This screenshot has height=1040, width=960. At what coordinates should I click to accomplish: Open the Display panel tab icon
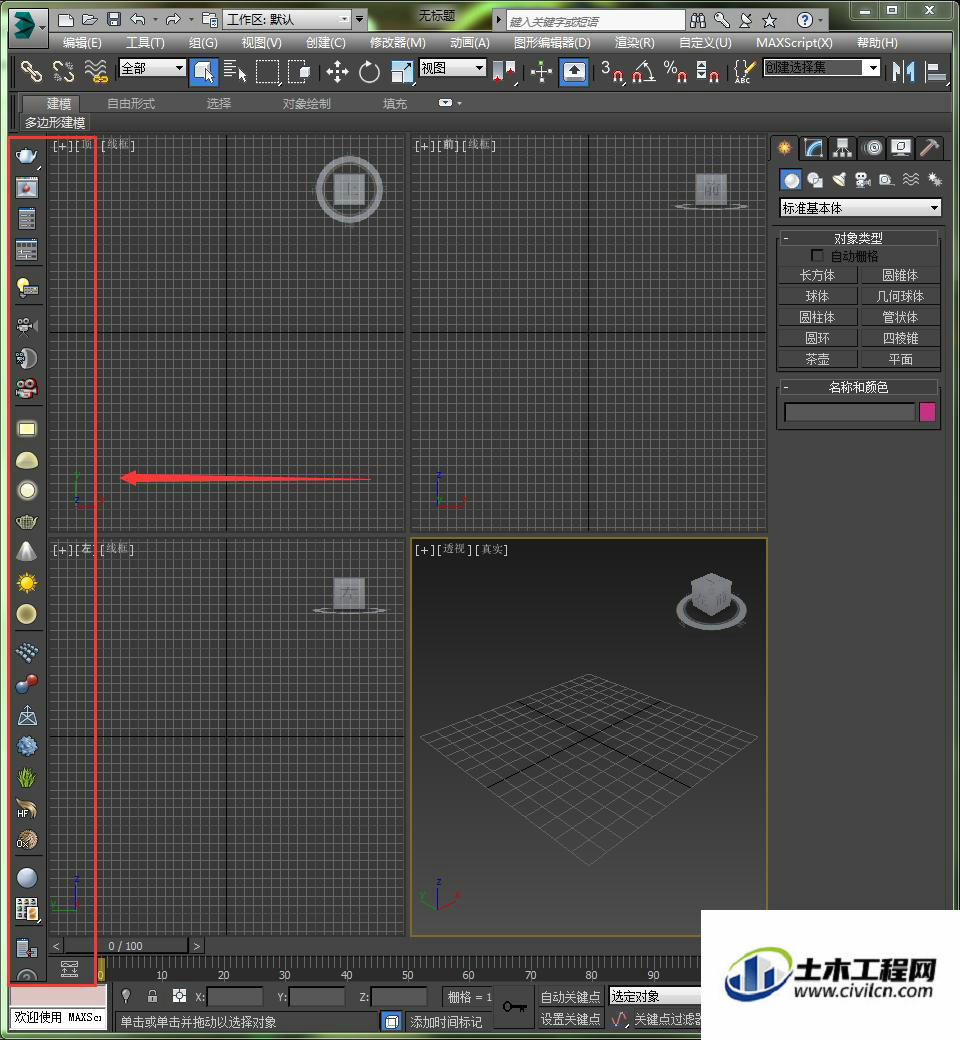point(901,147)
